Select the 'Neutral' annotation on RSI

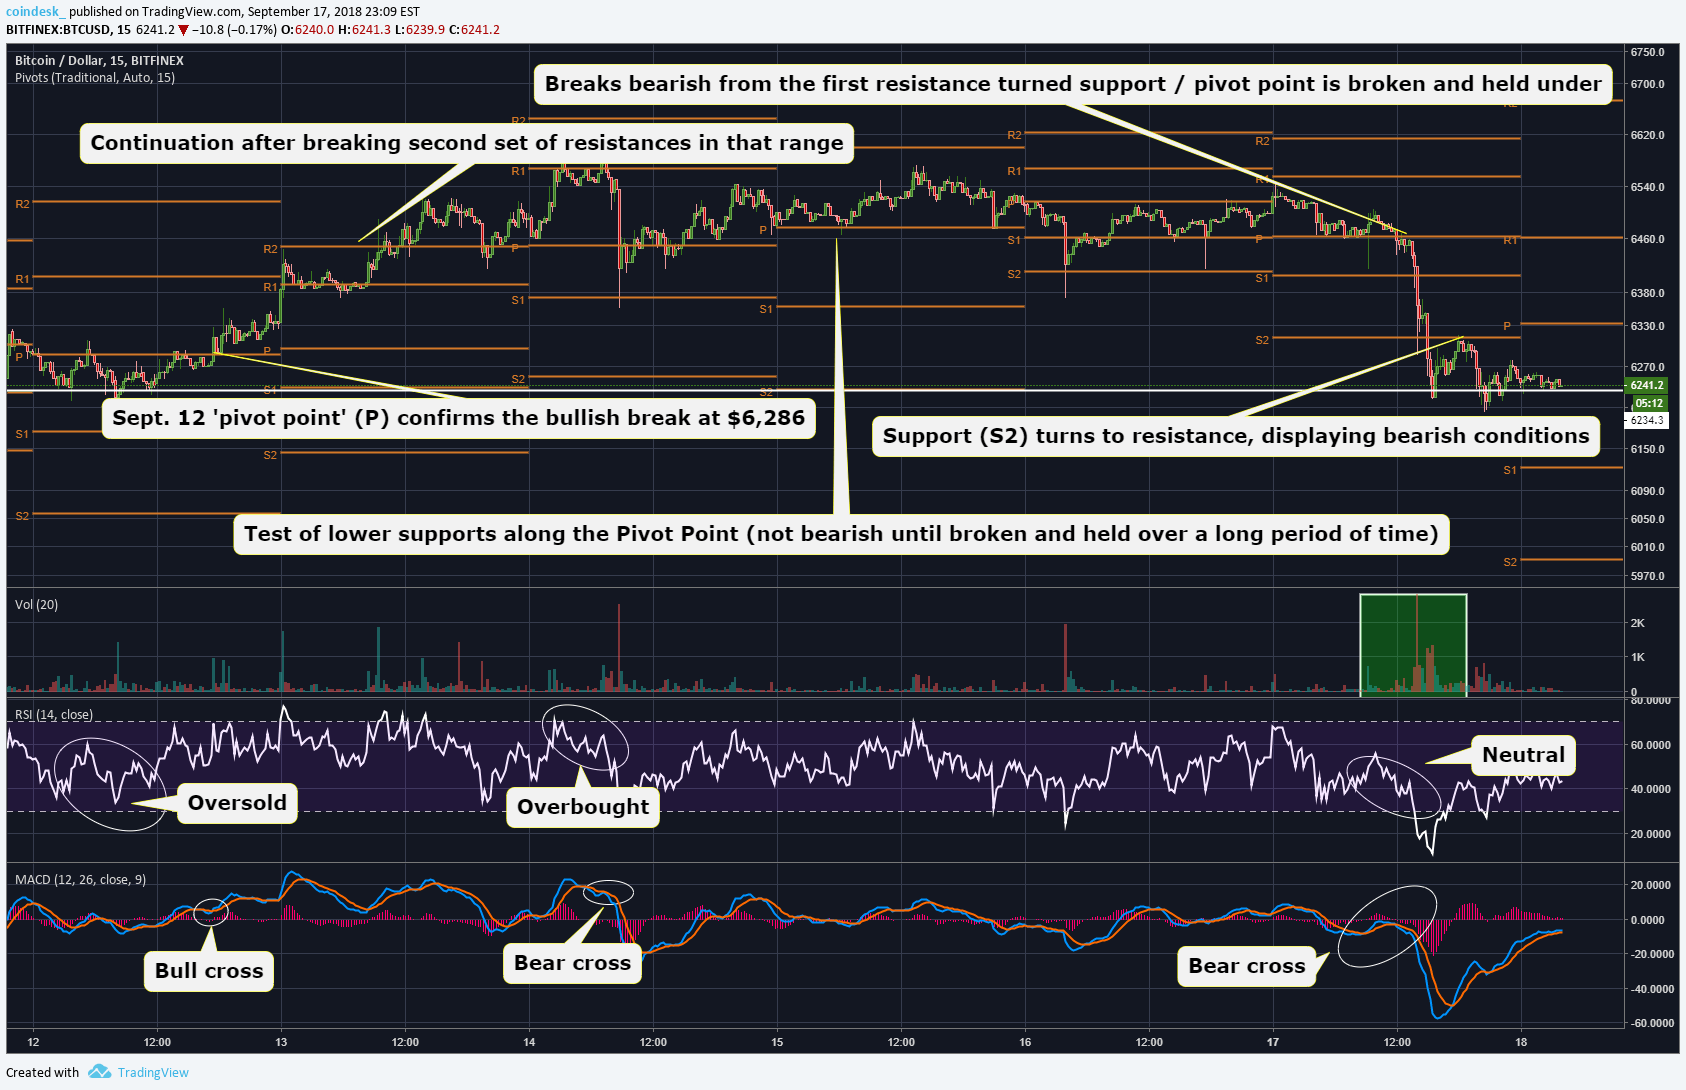(x=1523, y=755)
